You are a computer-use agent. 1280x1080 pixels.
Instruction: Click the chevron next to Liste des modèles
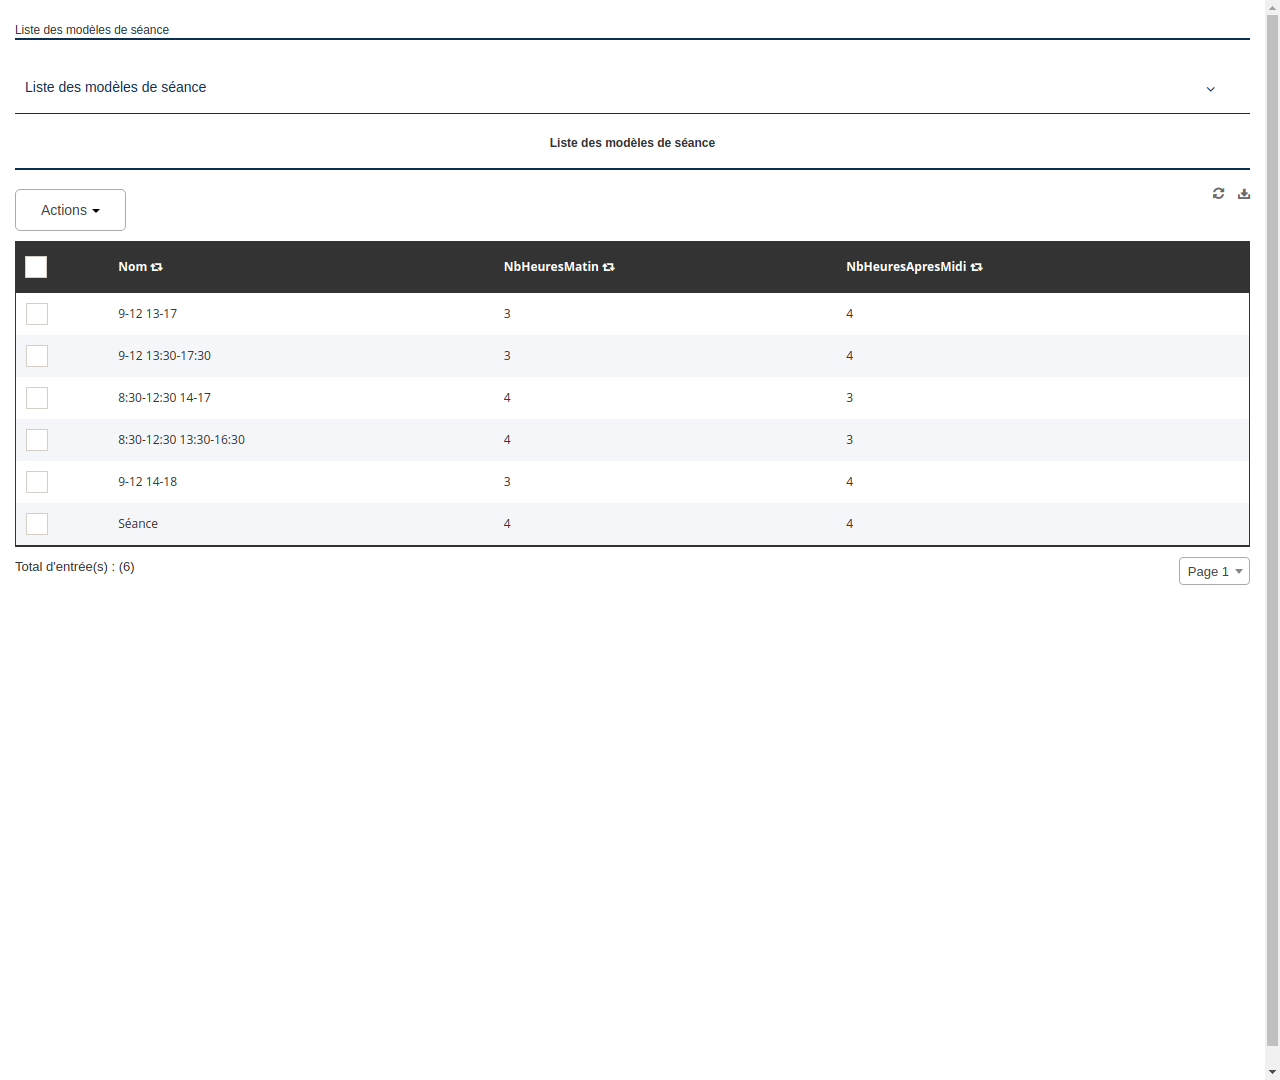(1210, 89)
